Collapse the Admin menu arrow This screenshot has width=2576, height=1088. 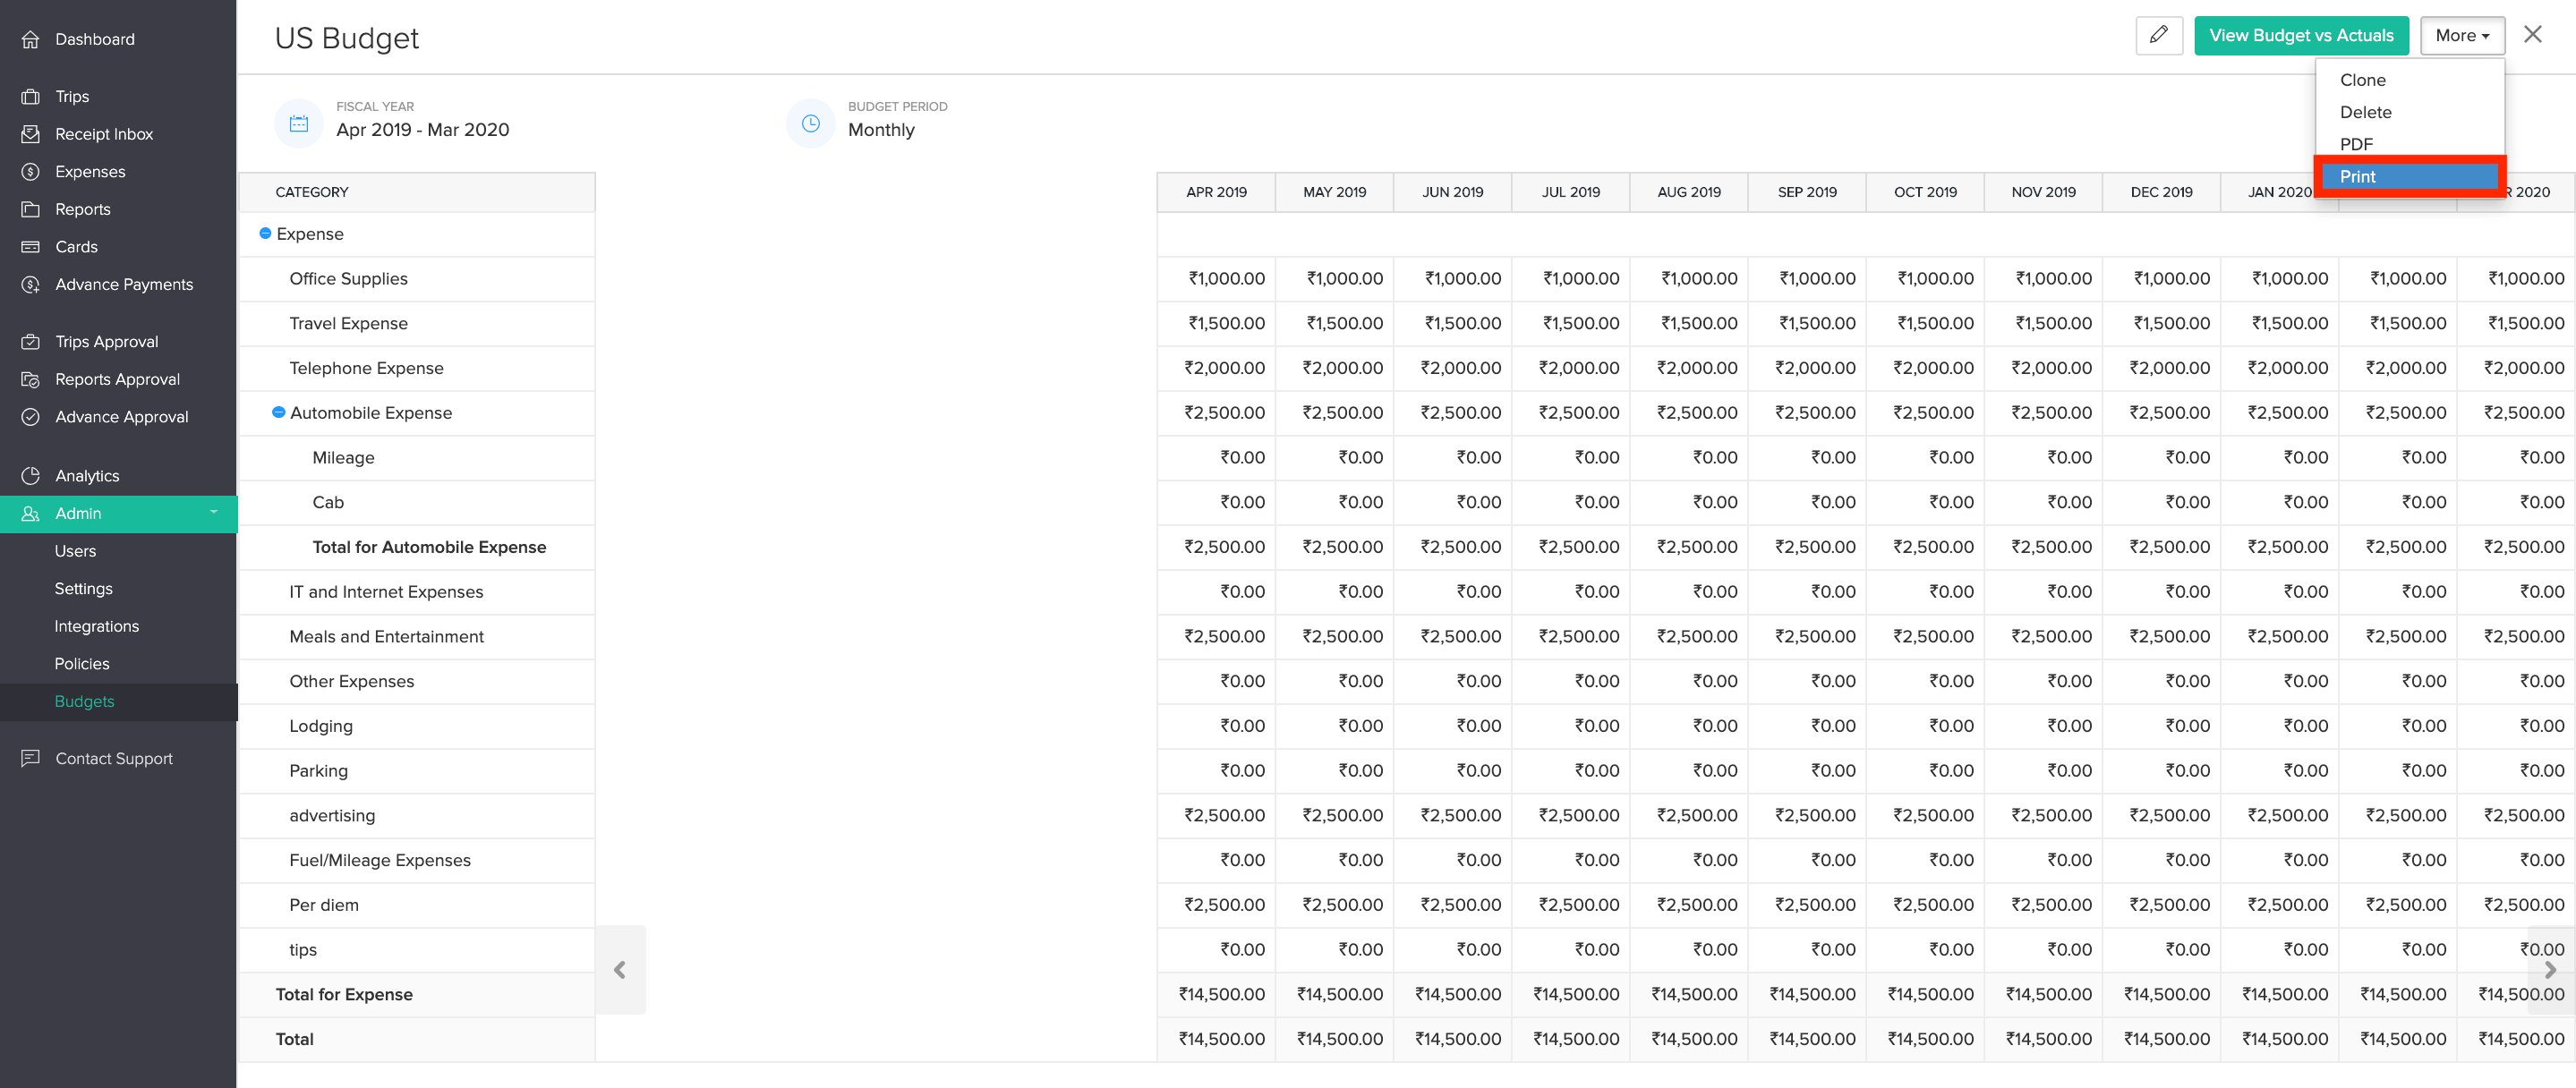click(213, 512)
